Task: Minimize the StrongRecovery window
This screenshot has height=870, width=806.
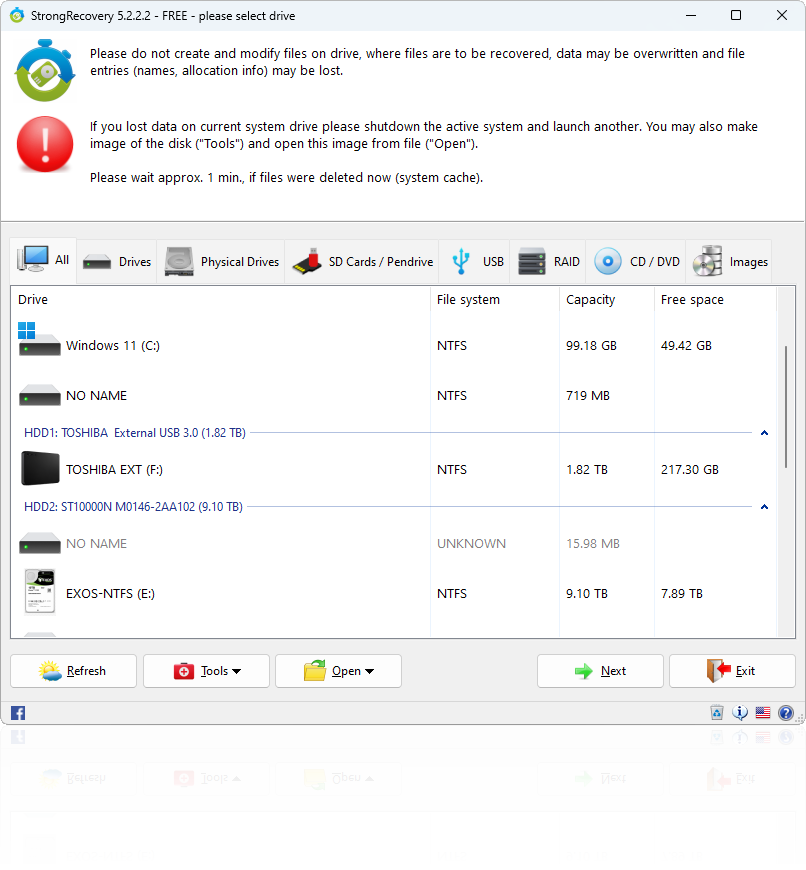Action: (x=691, y=16)
